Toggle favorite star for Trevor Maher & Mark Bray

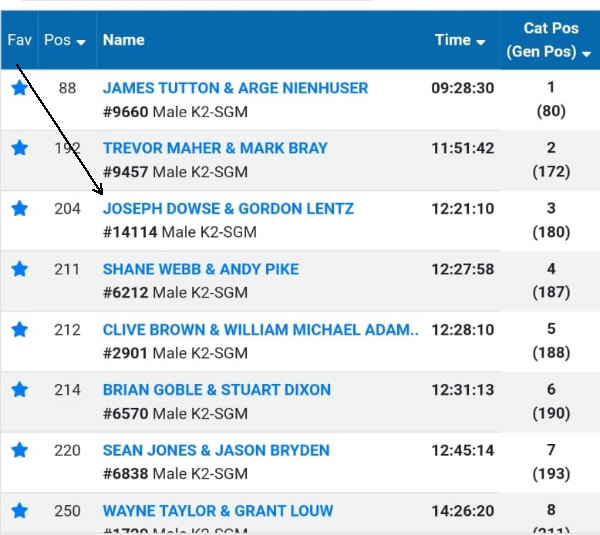(19, 149)
